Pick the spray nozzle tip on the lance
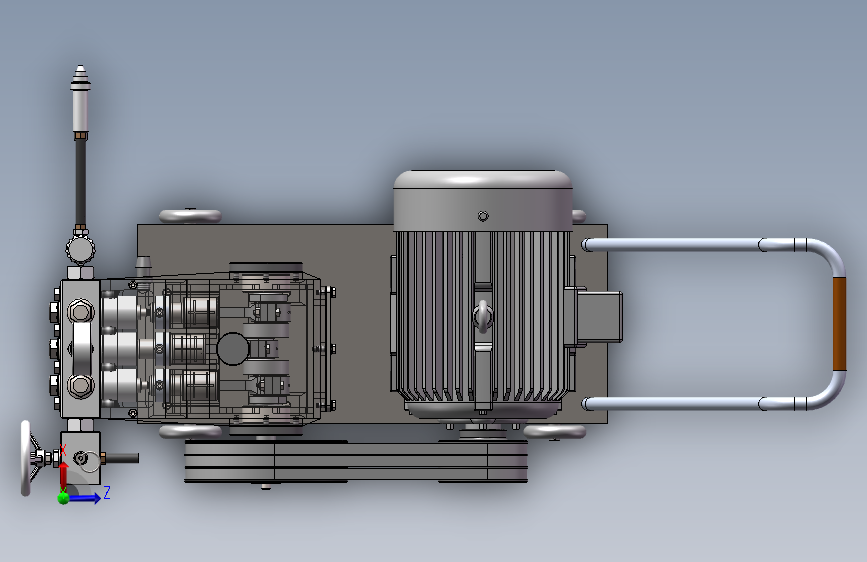The width and height of the screenshot is (867, 562). point(80,75)
